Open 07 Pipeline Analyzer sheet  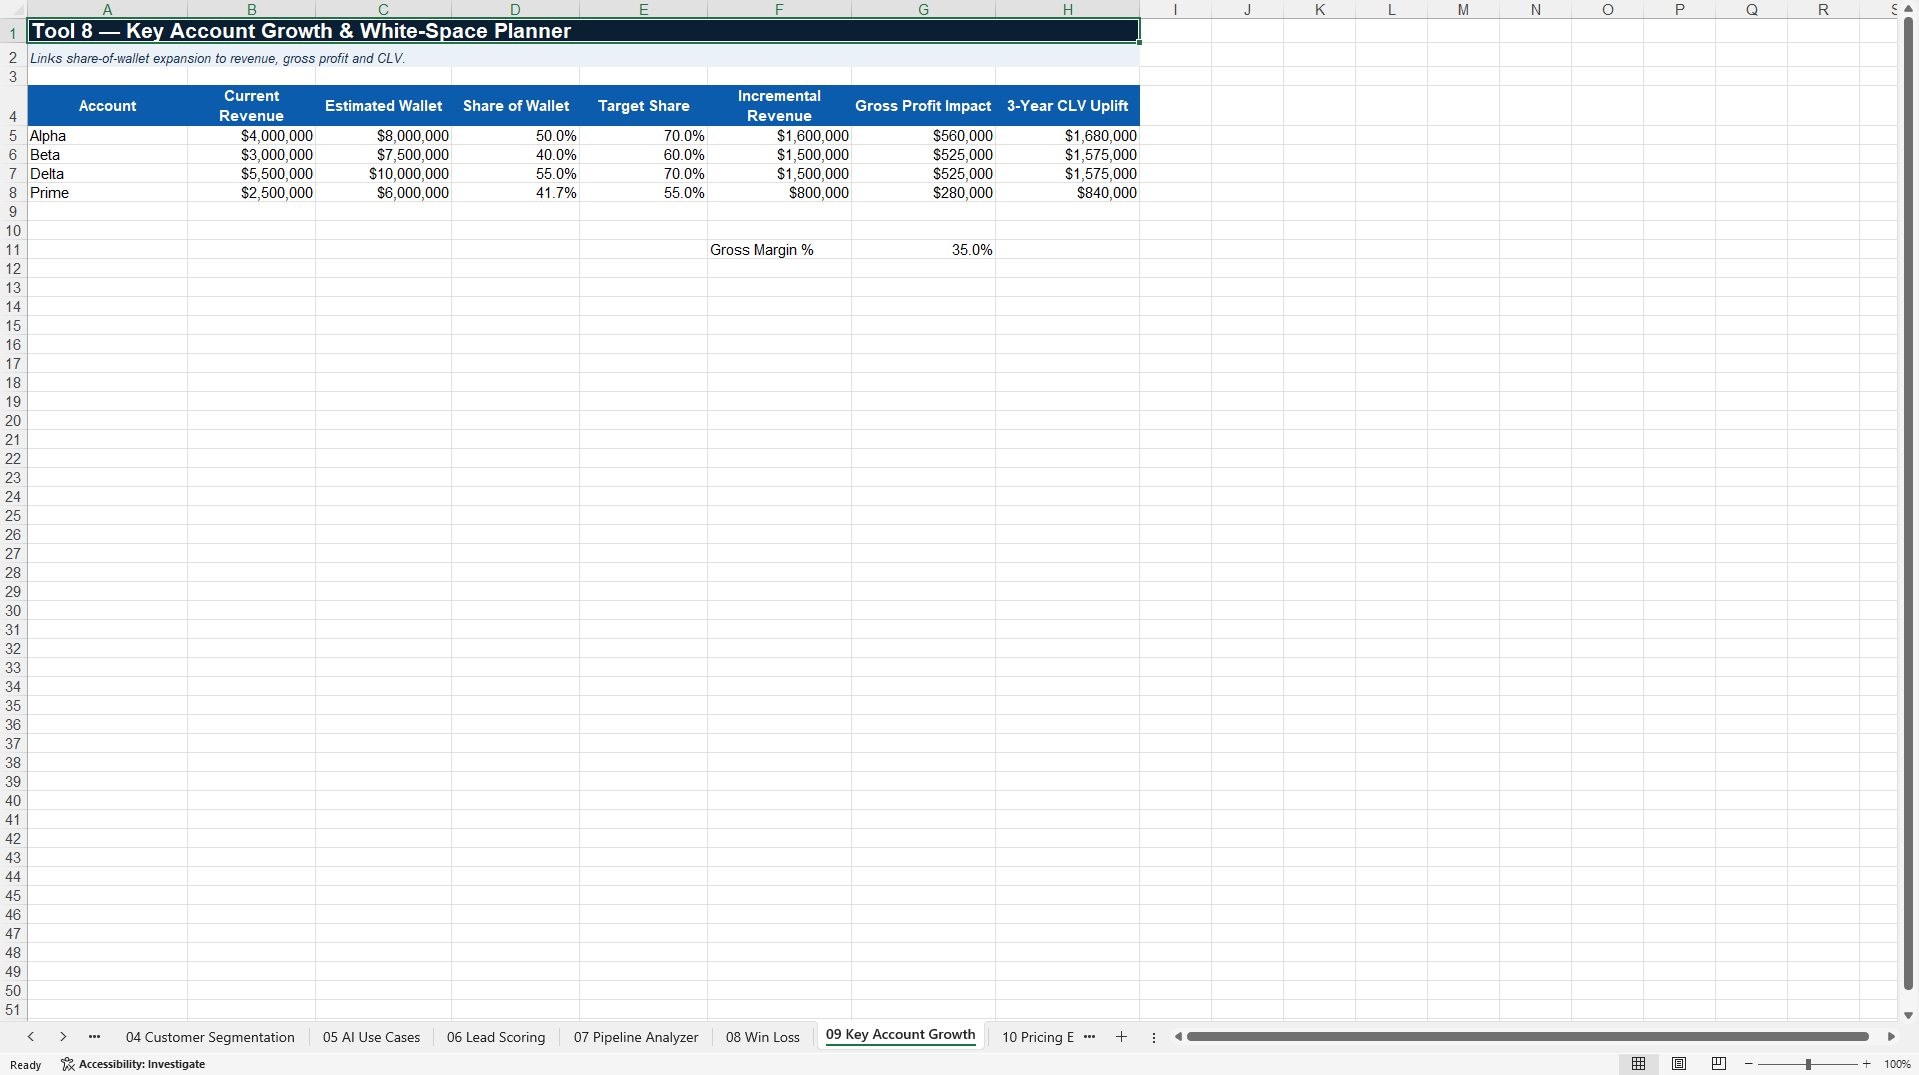(636, 1037)
